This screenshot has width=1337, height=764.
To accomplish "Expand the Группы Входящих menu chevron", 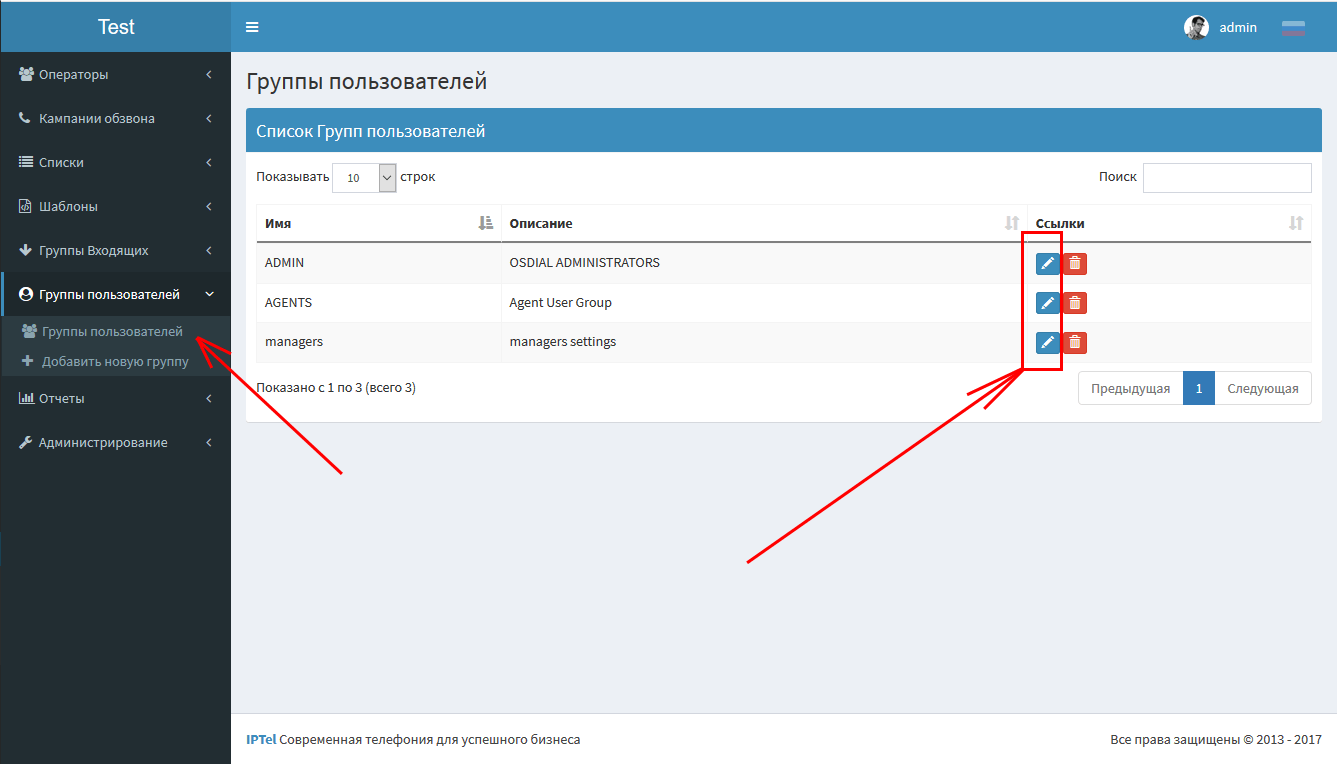I will click(x=209, y=250).
